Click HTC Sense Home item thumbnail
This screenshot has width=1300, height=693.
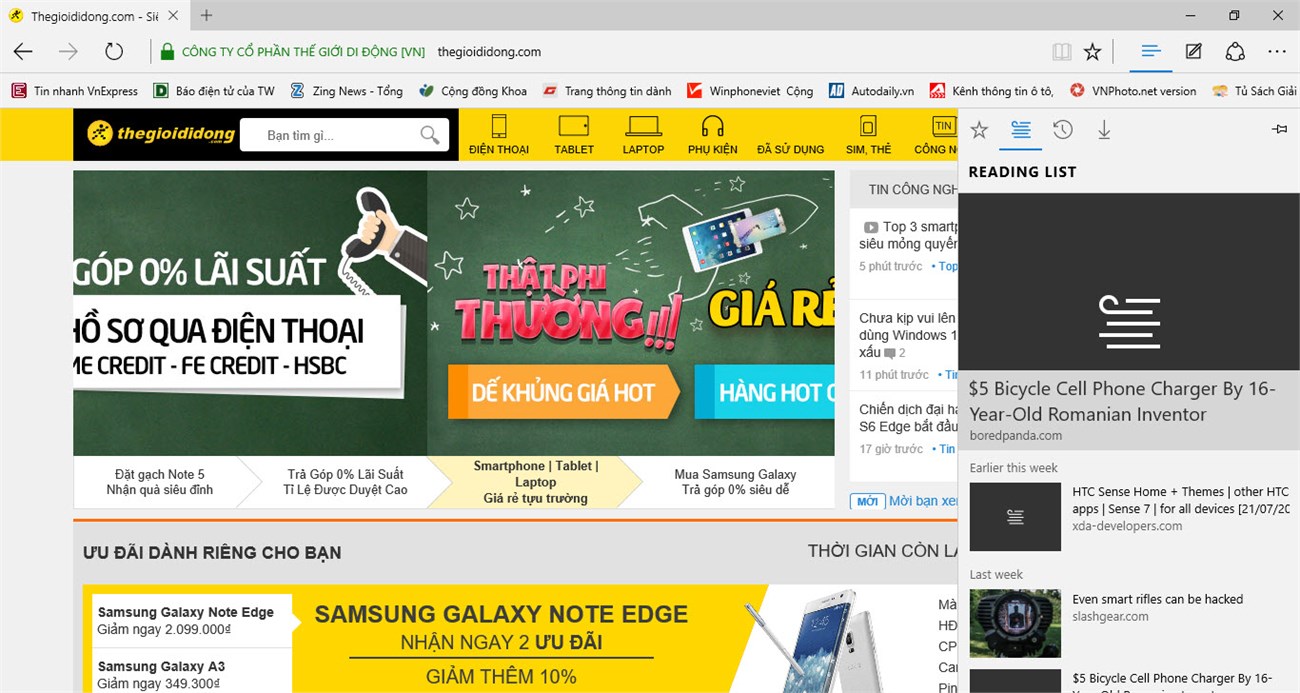click(x=1015, y=517)
